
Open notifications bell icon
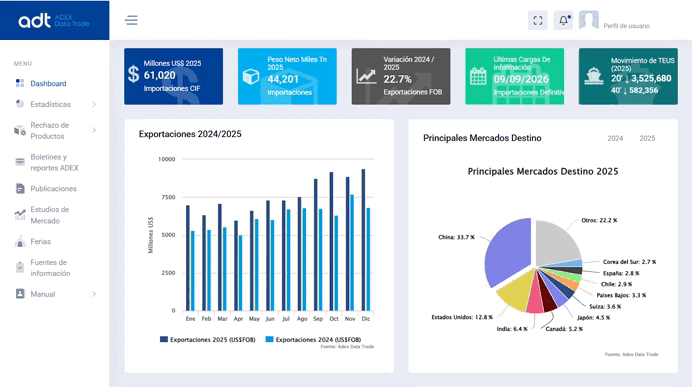tap(564, 20)
